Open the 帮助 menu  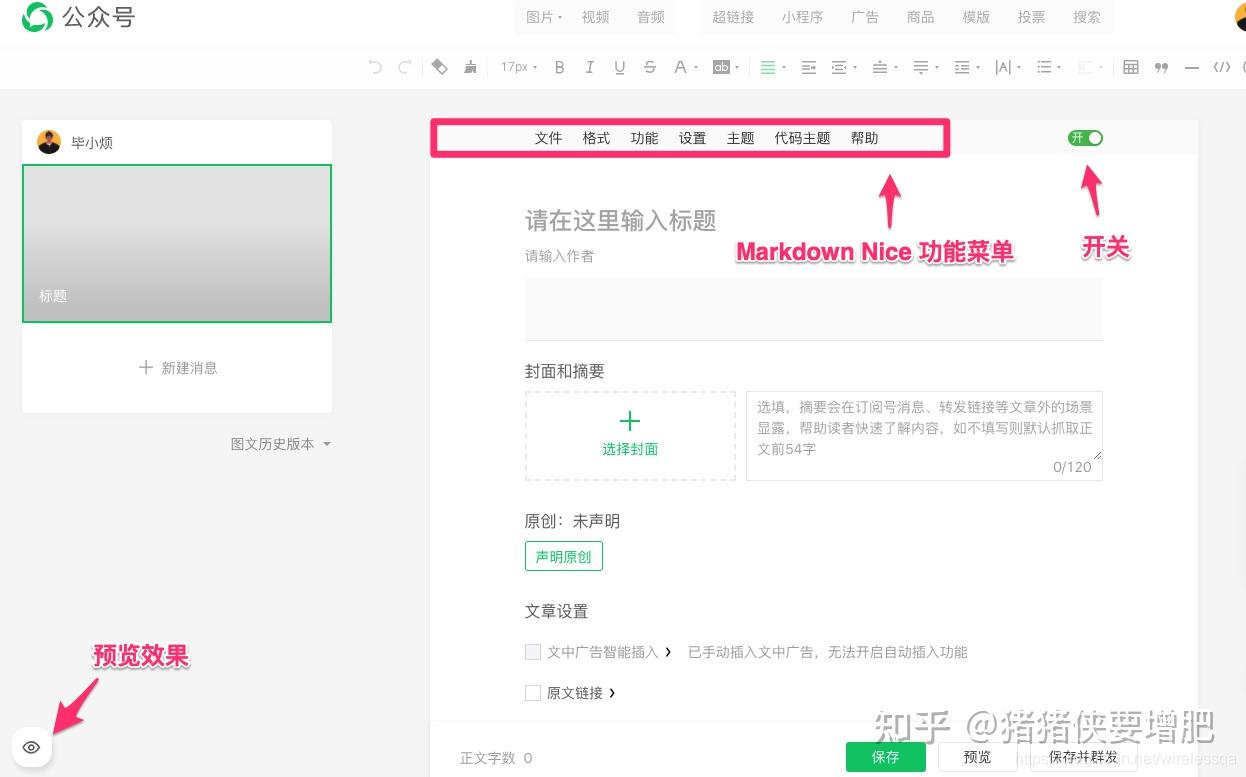coord(864,138)
